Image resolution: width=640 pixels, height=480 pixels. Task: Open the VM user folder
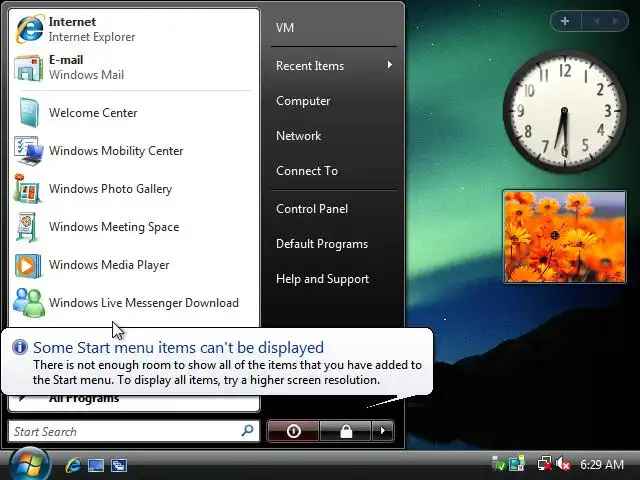tap(285, 28)
